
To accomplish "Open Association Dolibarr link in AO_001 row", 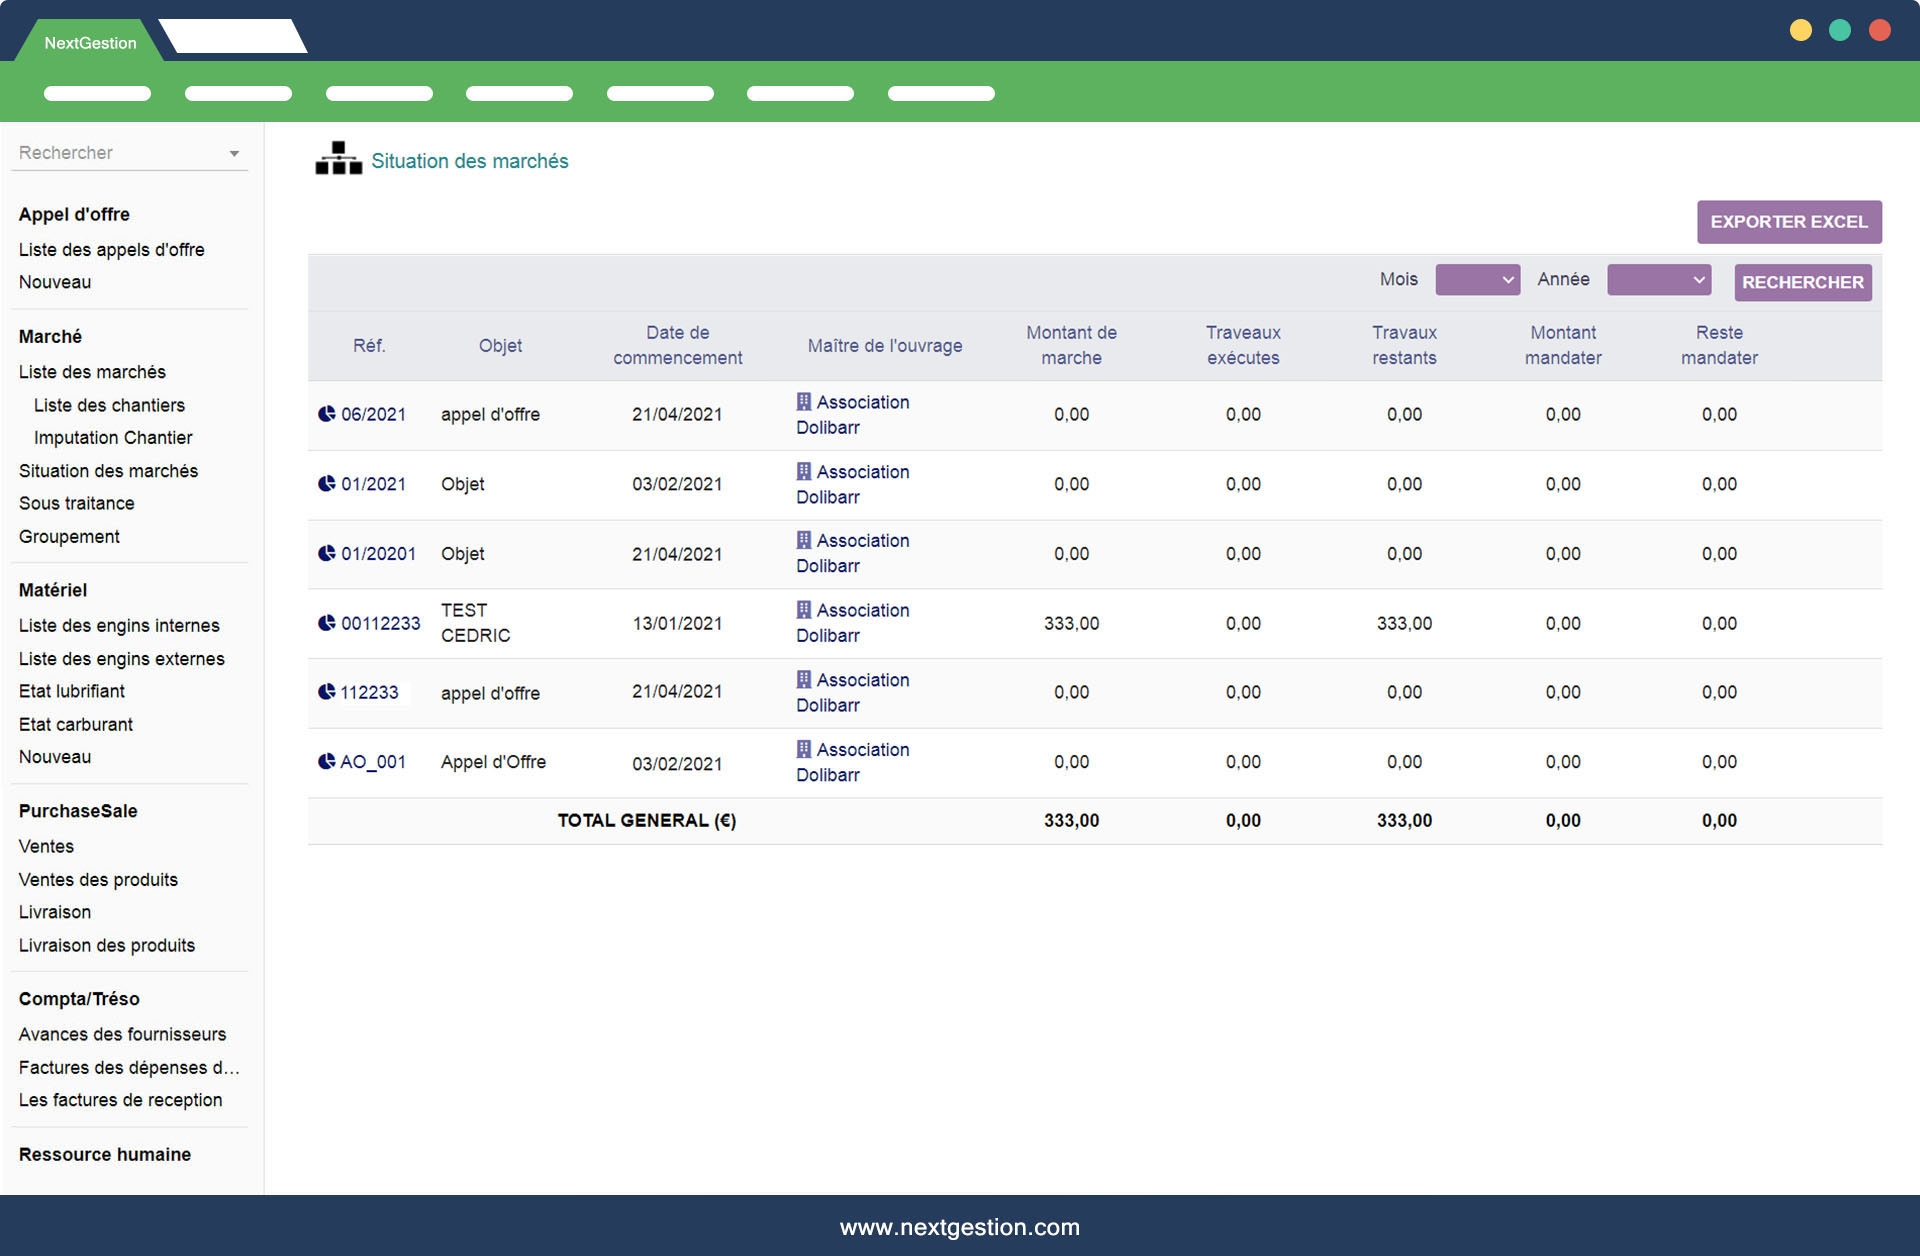I will click(861, 750).
